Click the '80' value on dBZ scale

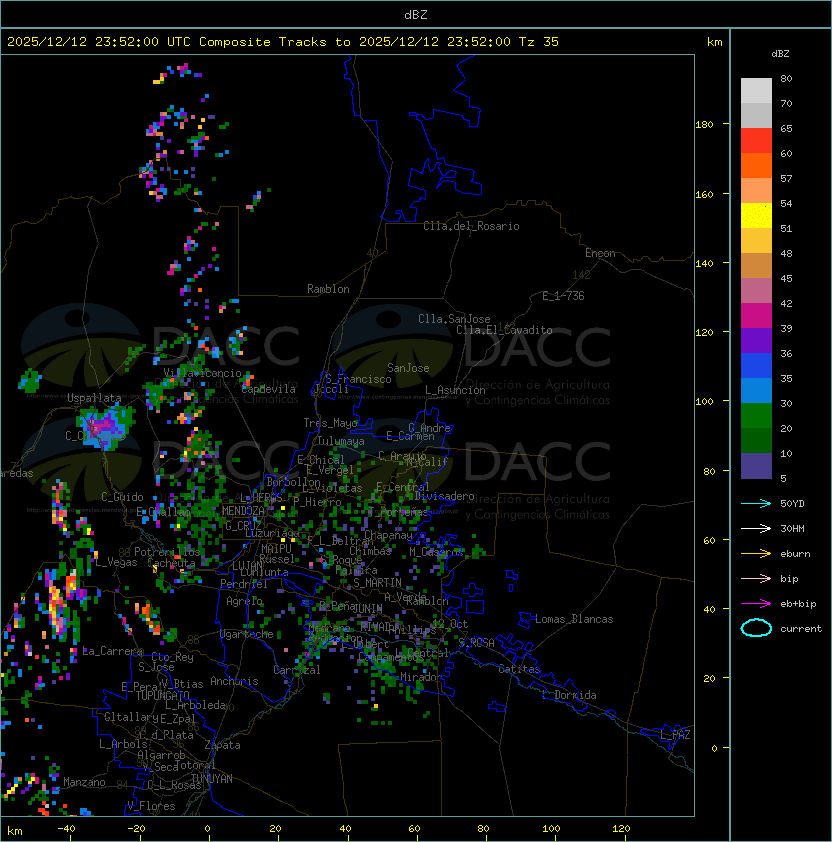pyautogui.click(x=786, y=78)
